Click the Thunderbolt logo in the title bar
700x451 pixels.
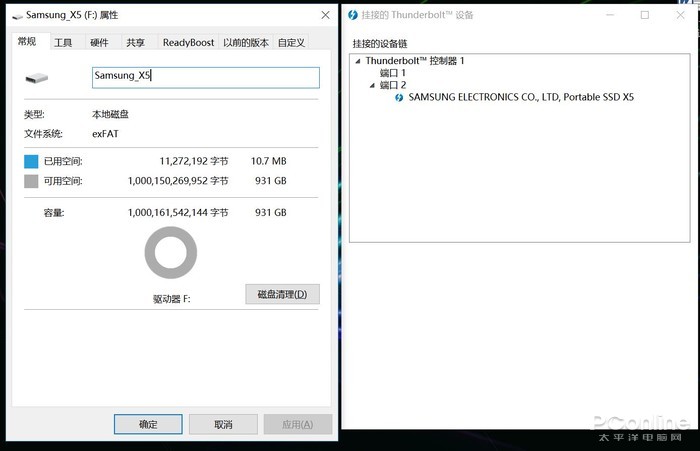click(x=353, y=15)
